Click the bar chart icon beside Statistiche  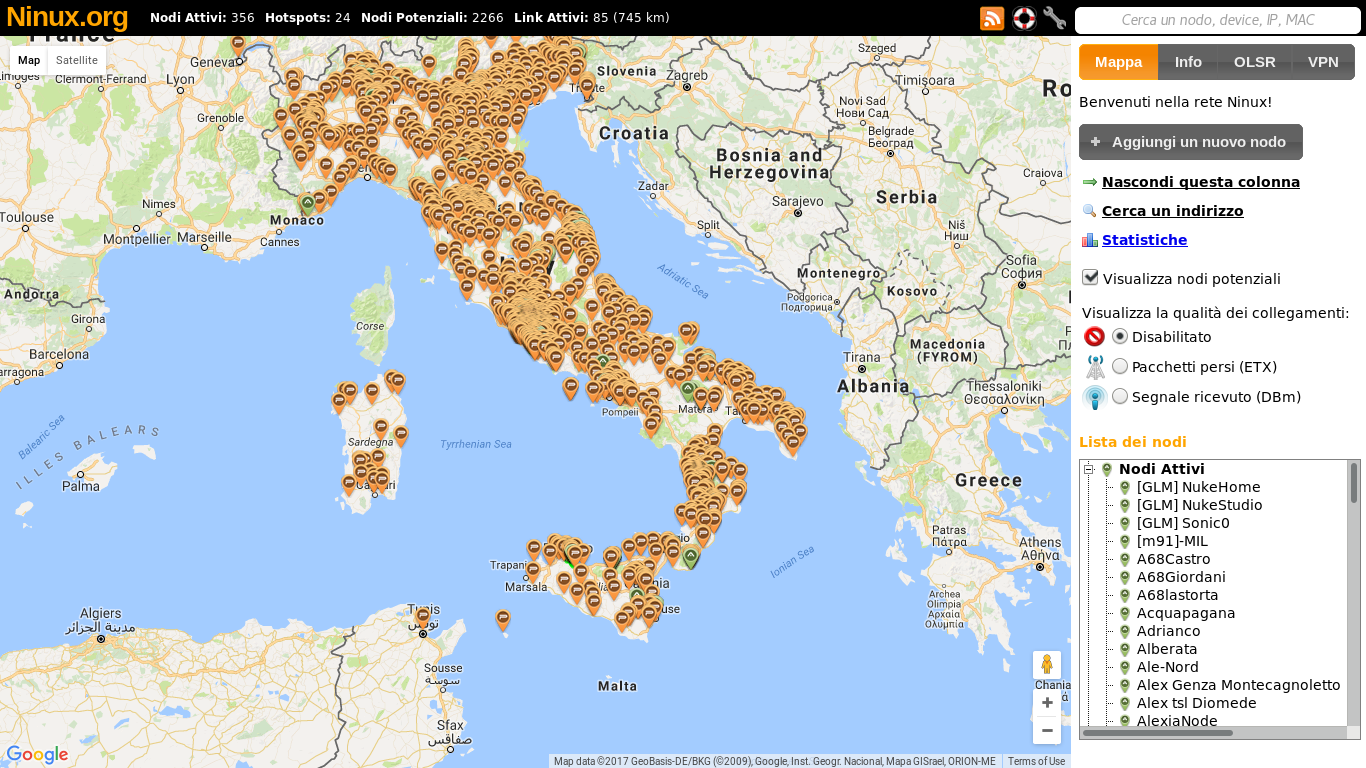point(1090,240)
